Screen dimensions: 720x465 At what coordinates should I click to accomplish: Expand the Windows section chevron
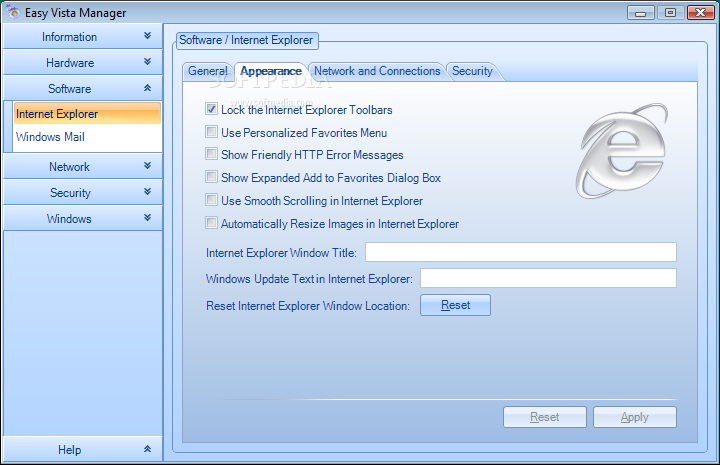pyautogui.click(x=147, y=218)
